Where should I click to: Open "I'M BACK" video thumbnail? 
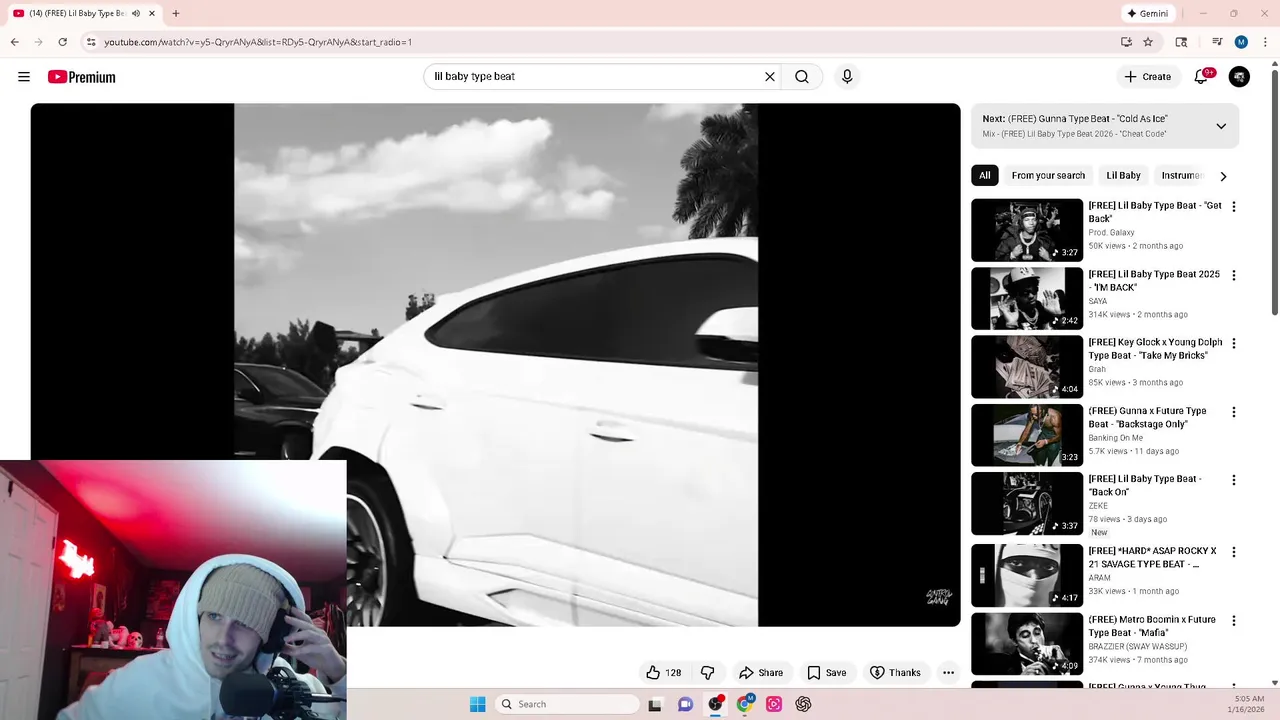(1027, 298)
